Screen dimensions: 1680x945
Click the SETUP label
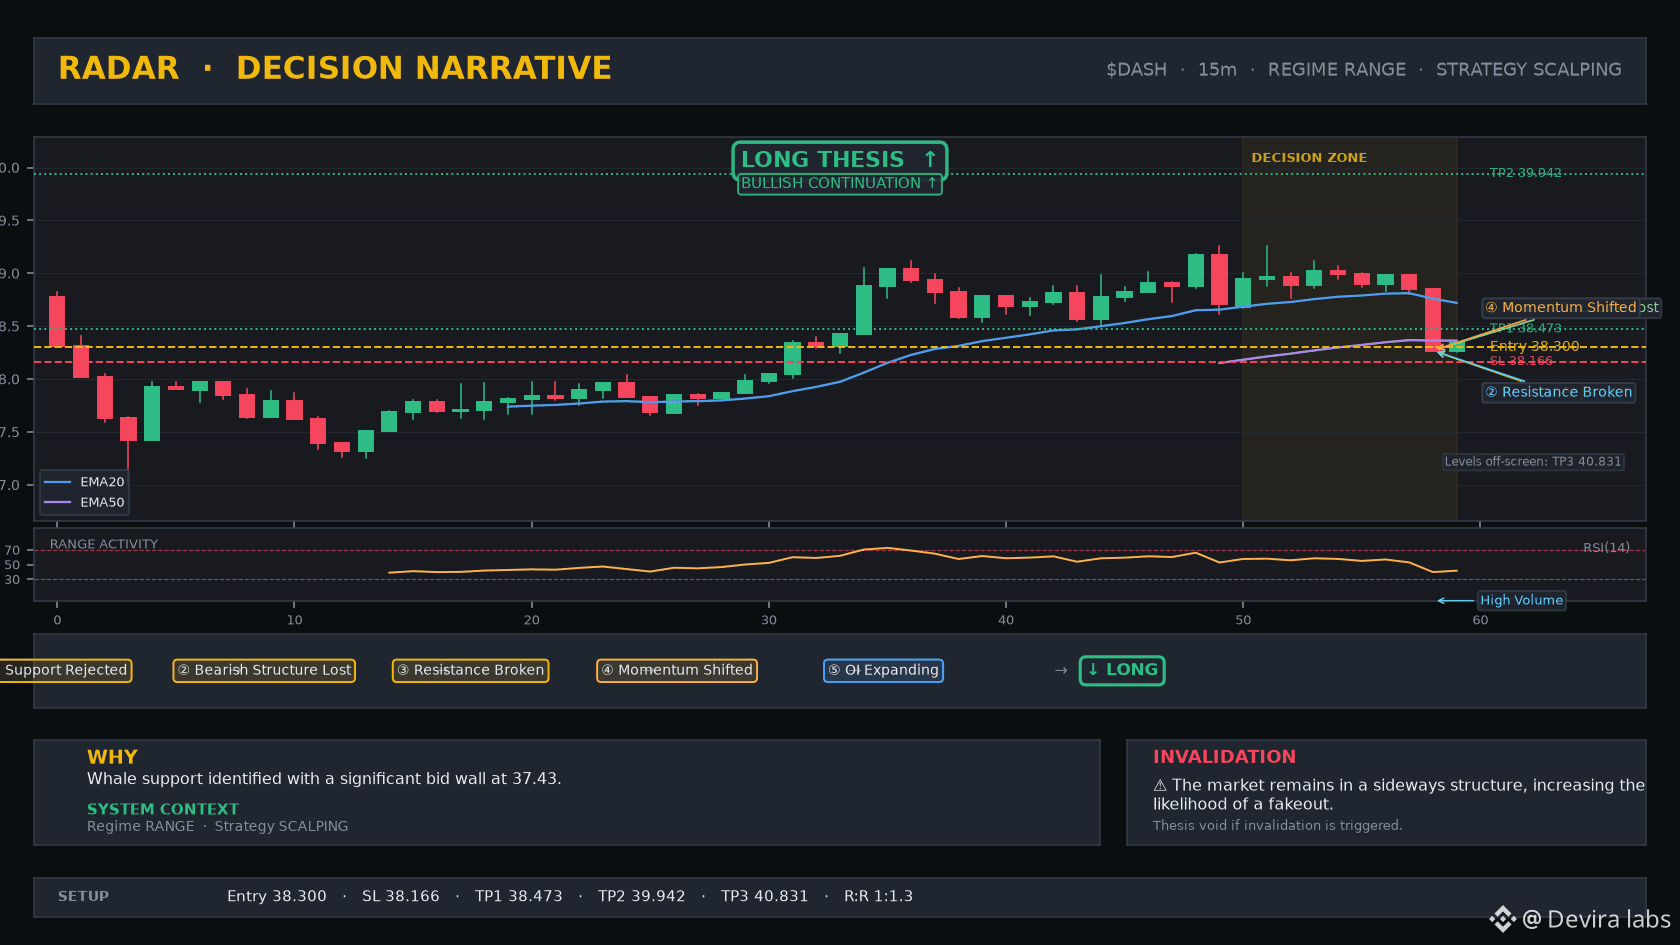tap(83, 896)
